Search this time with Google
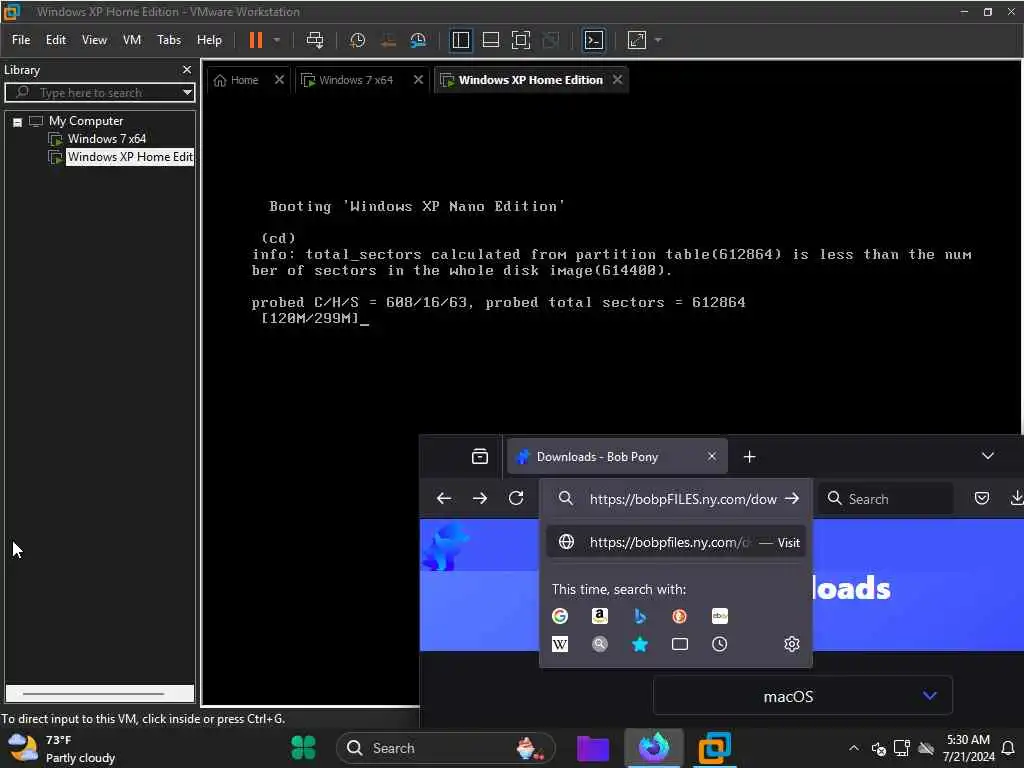 click(560, 616)
